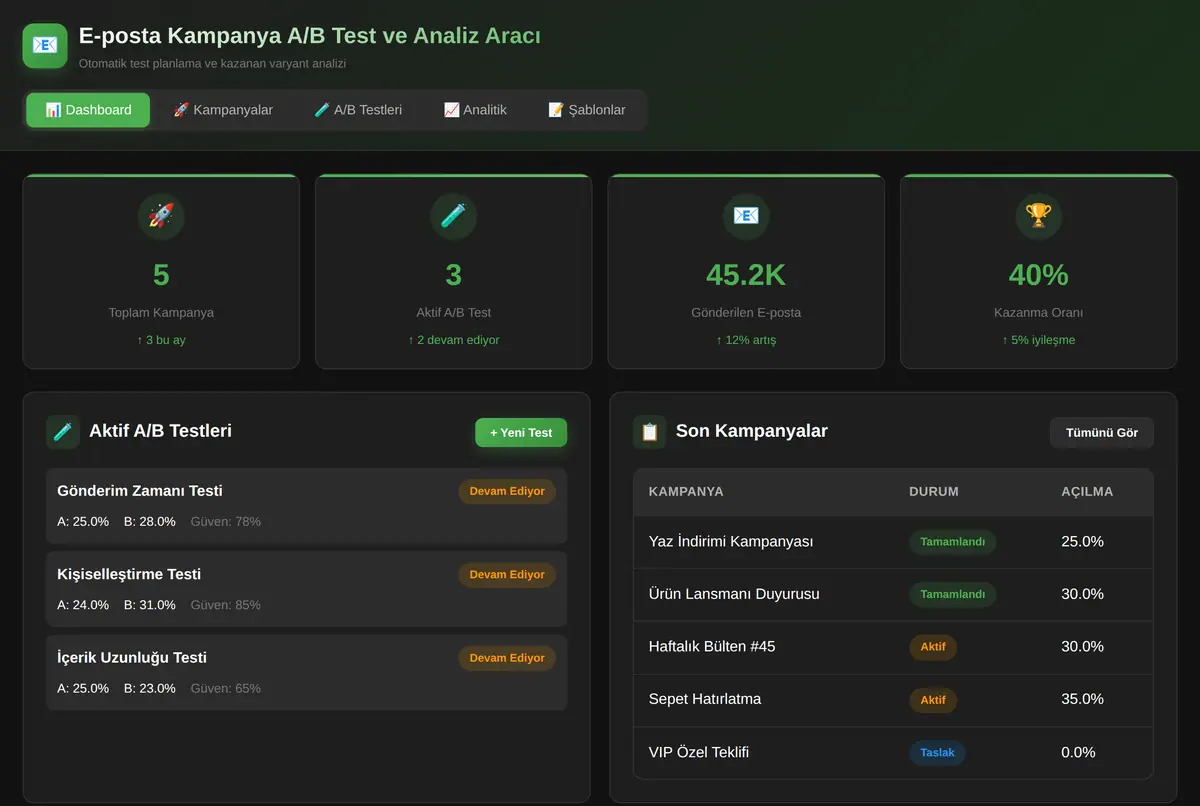
Task: Click Tamamlandı status of Yaz İndirimi Kampanyası
Action: [x=953, y=542]
